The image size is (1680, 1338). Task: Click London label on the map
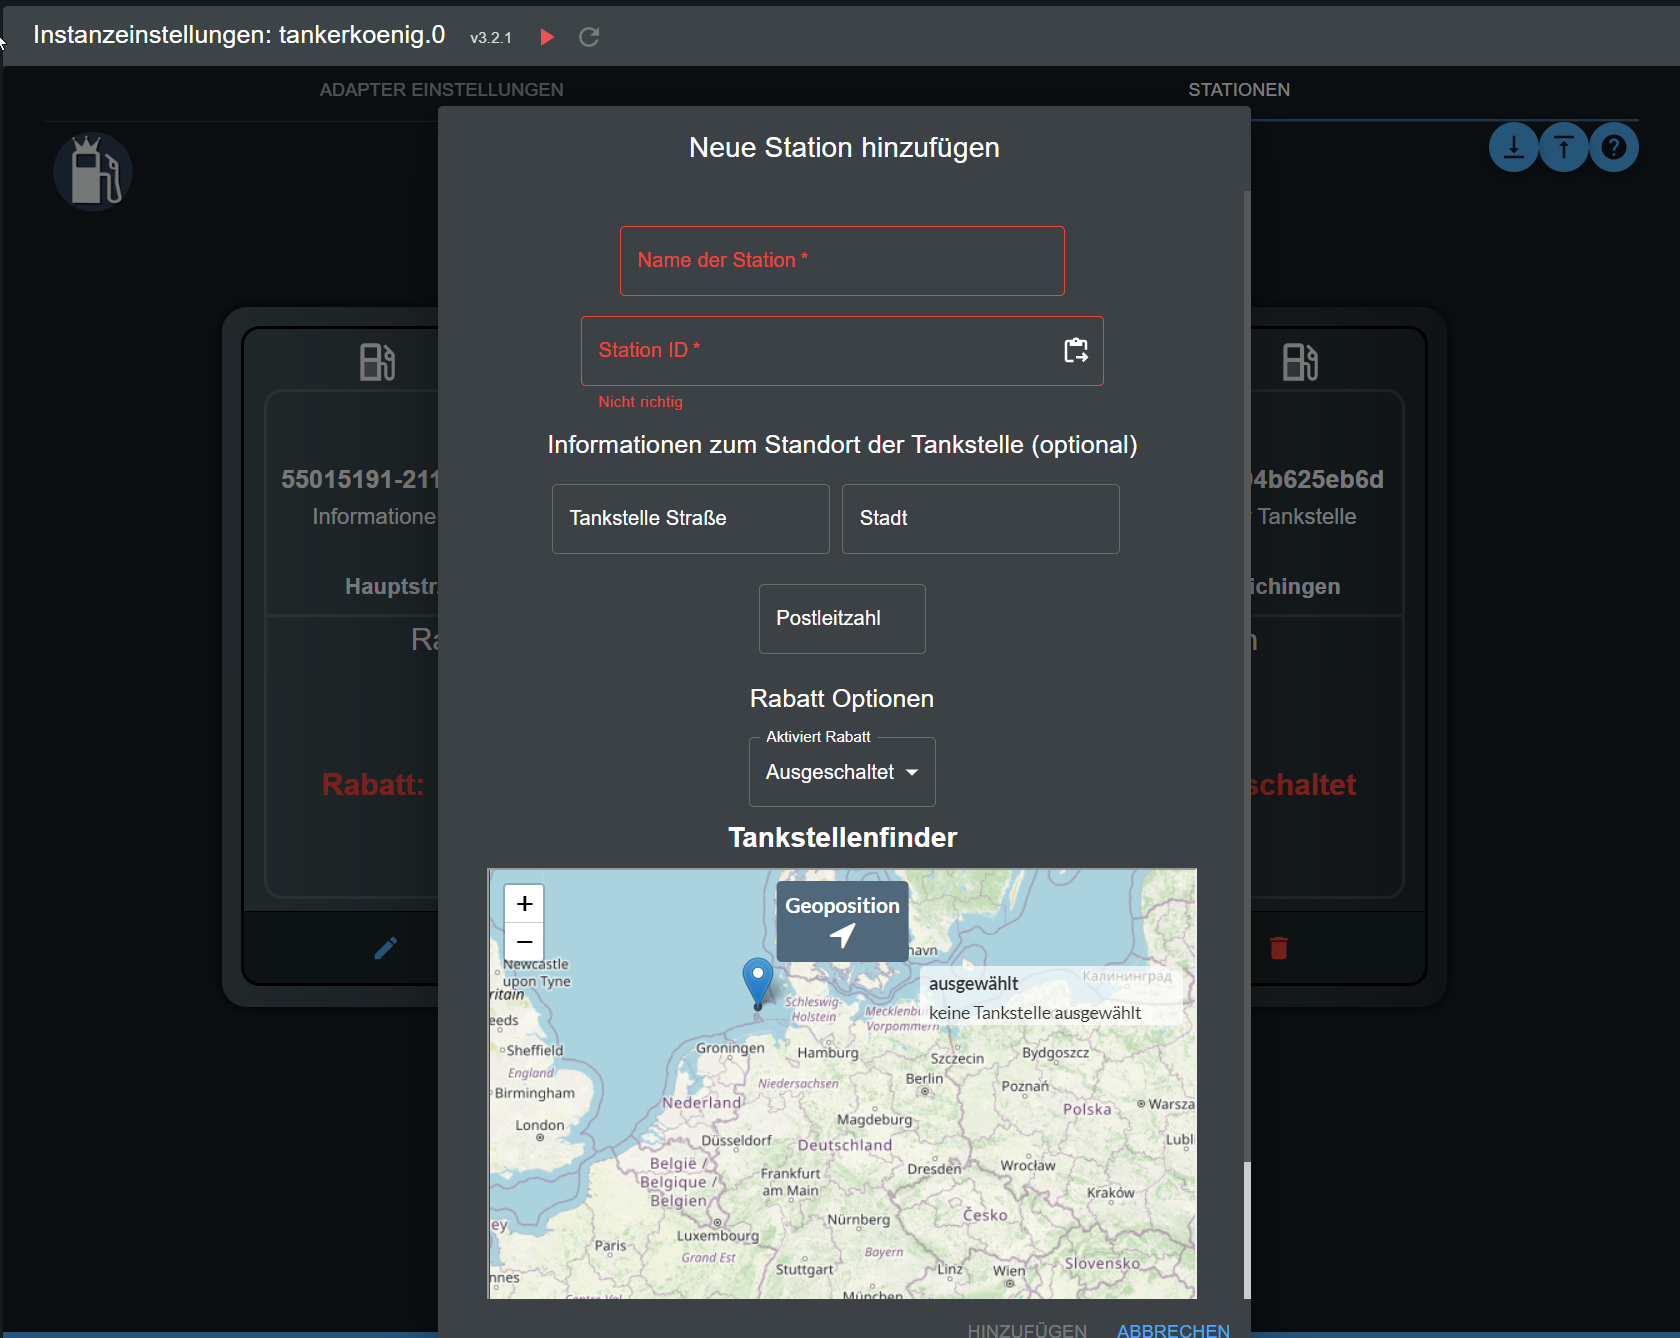pos(540,1125)
